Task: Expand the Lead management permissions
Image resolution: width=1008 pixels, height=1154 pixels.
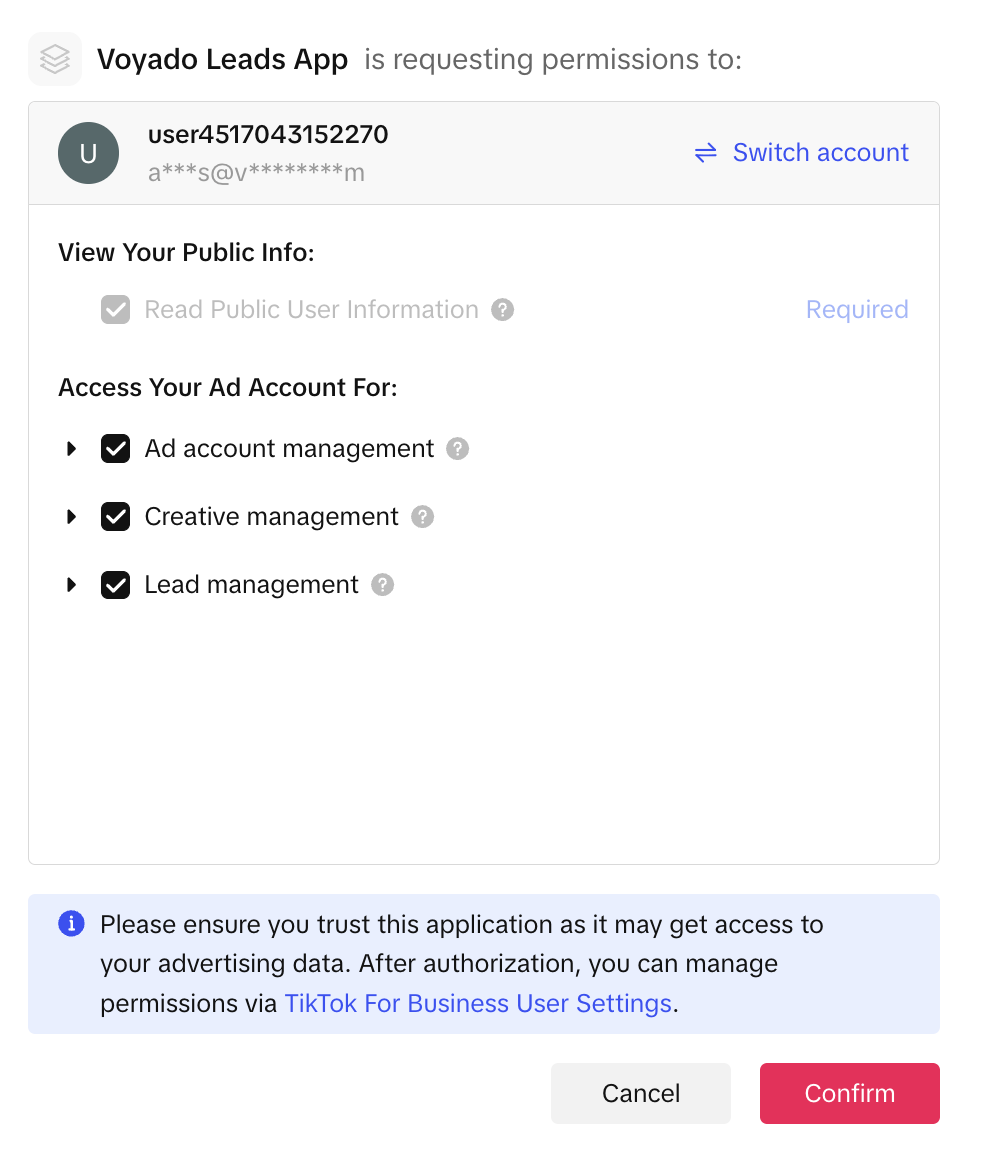Action: (x=71, y=585)
